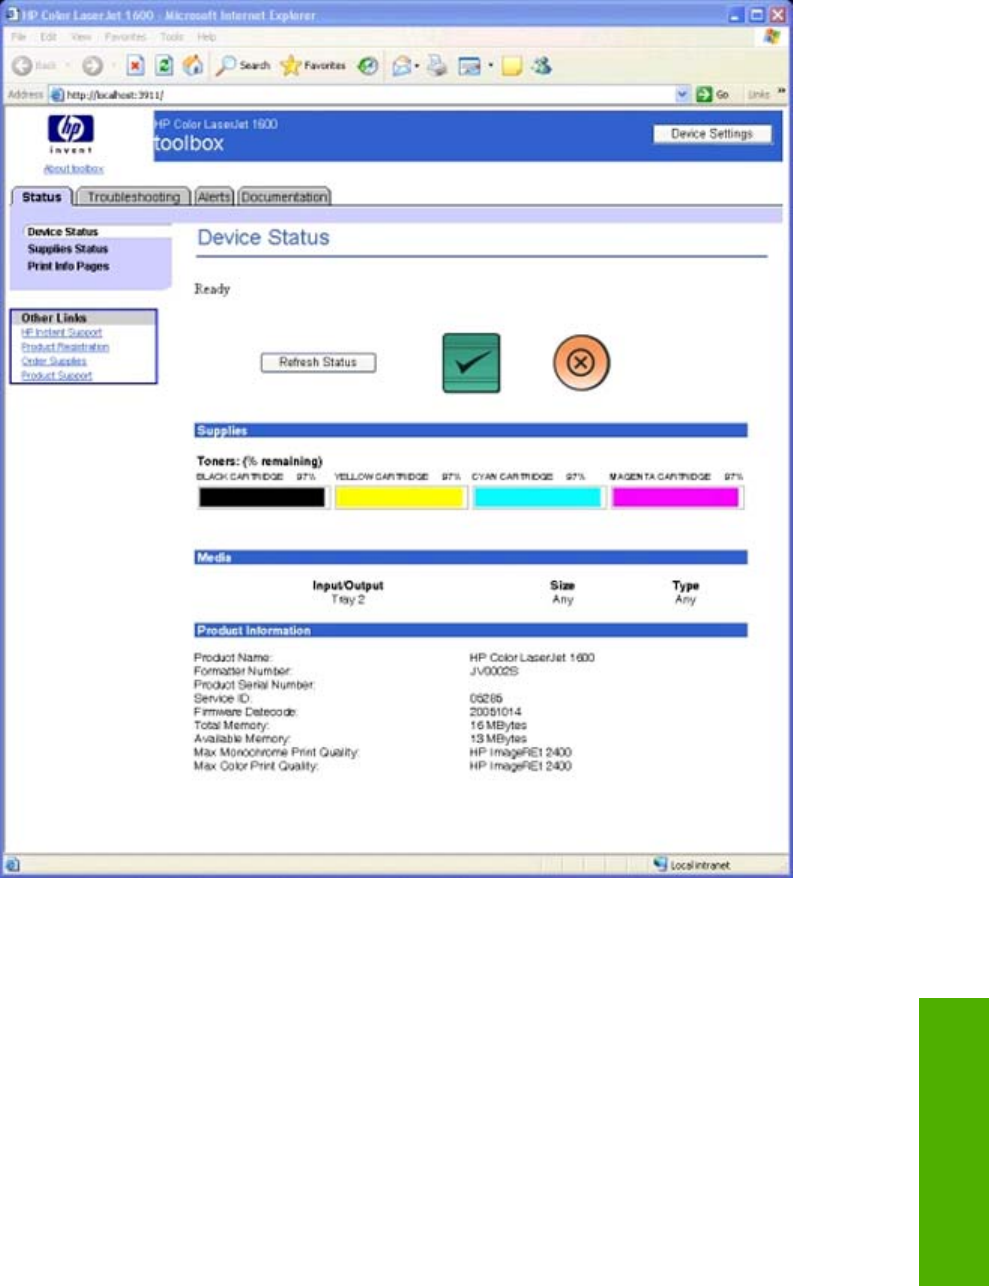Click the Refresh Status button
This screenshot has width=989, height=1286.
coord(318,362)
